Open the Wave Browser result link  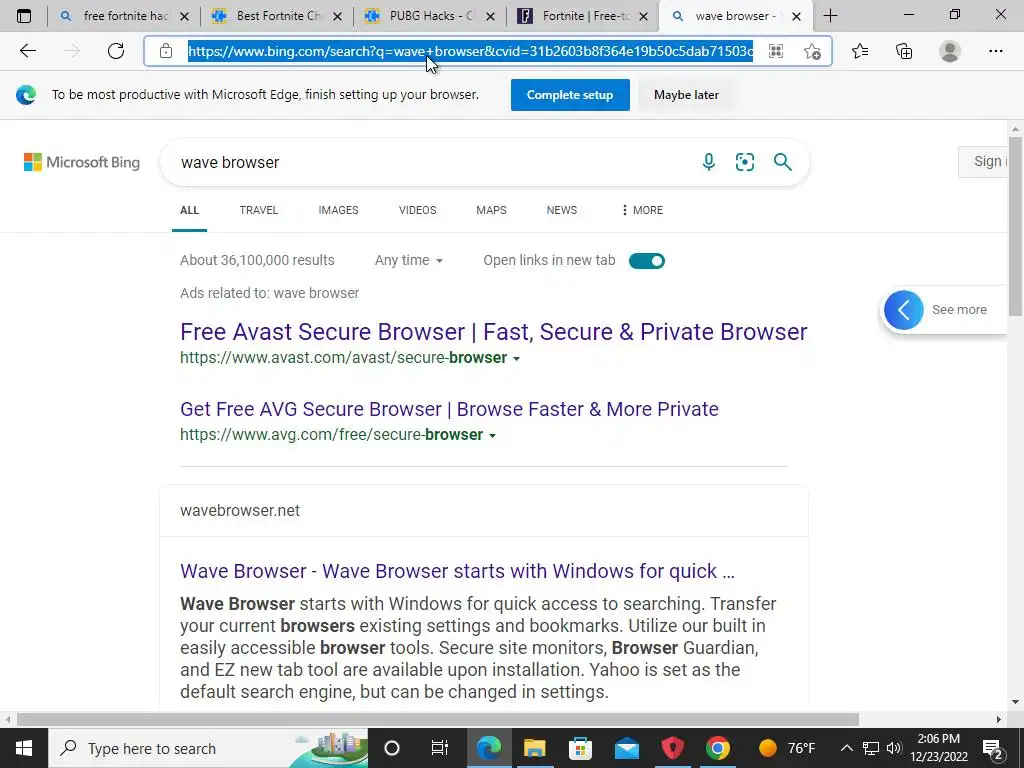click(x=457, y=571)
